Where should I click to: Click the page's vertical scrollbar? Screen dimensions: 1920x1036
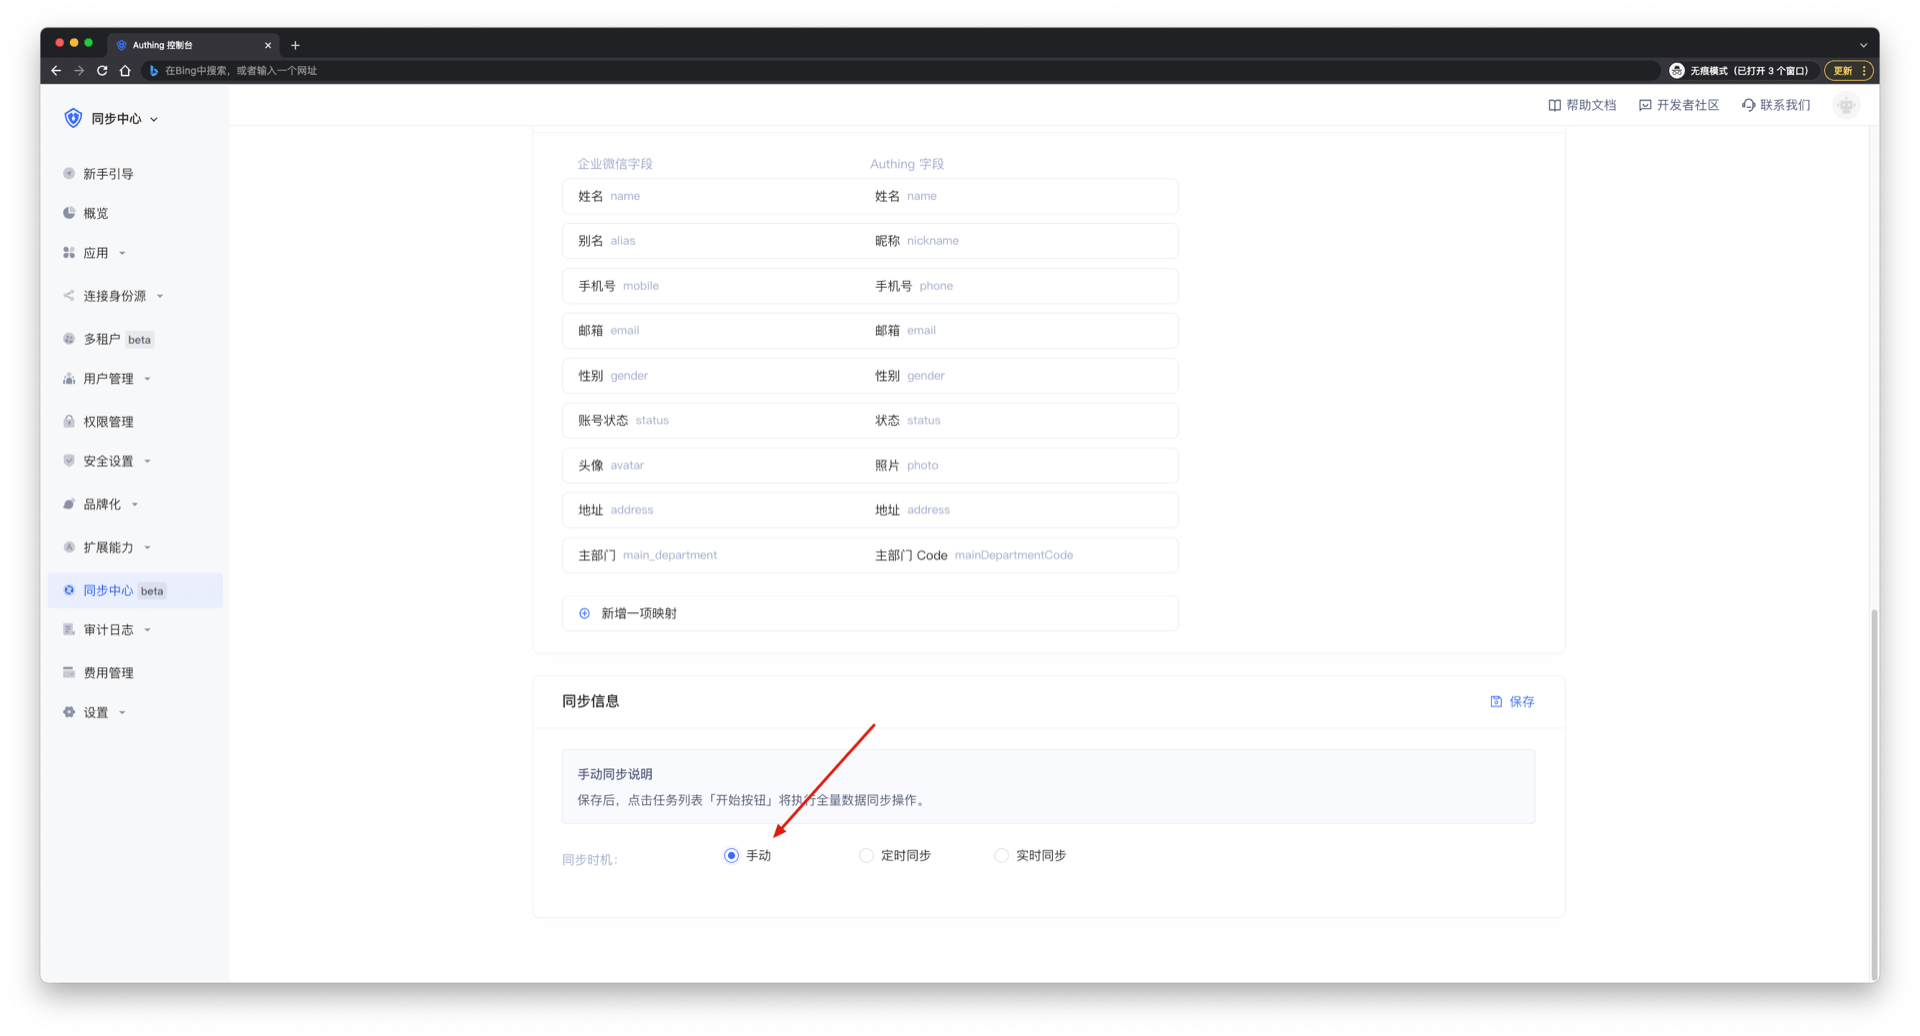click(x=1873, y=790)
